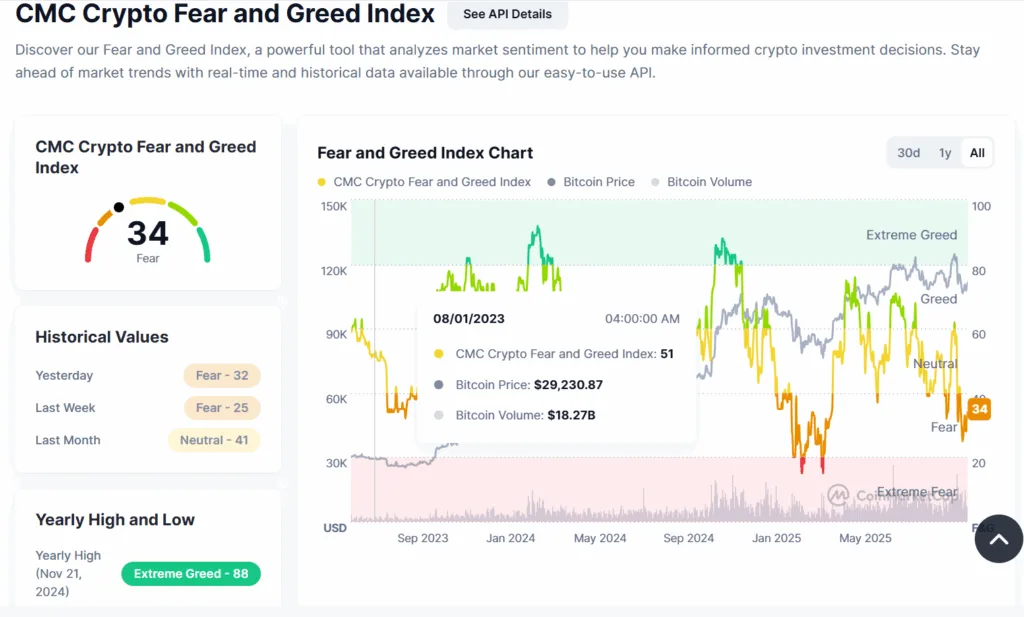1024x617 pixels.
Task: Hide the Bitcoin Volume series via its legend entry
Action: (706, 182)
